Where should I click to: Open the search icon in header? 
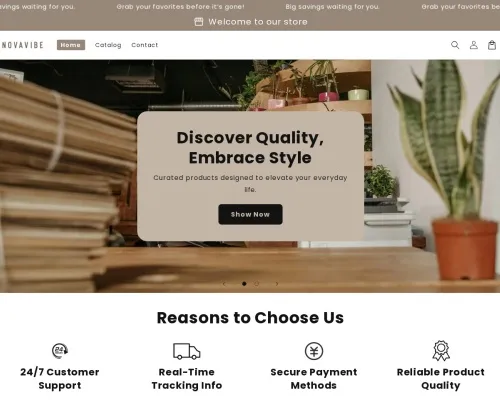point(455,45)
